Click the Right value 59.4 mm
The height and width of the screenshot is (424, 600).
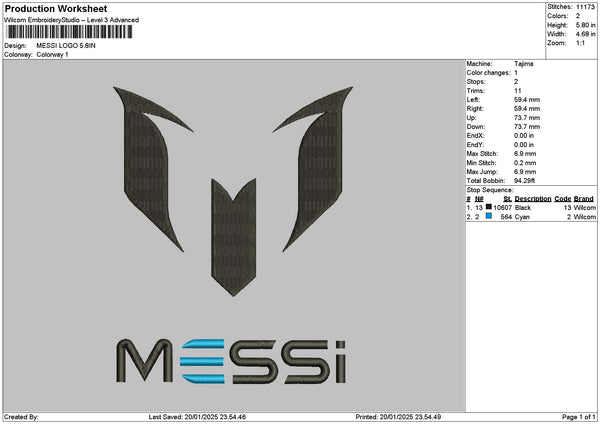click(527, 109)
